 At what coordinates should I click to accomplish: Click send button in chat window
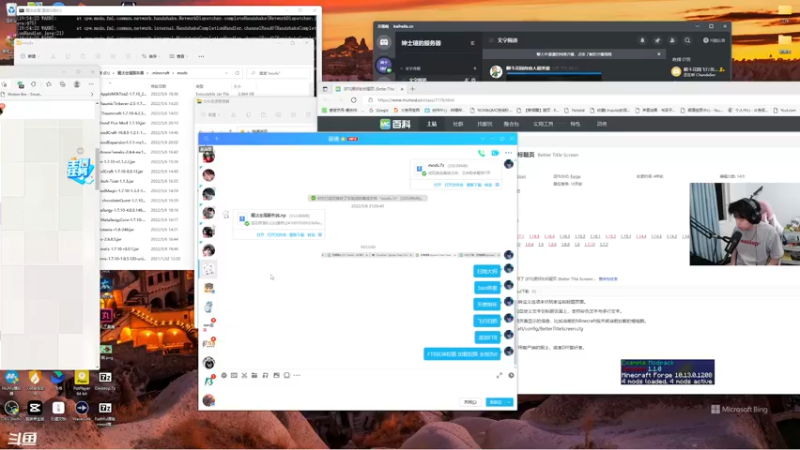coord(495,402)
